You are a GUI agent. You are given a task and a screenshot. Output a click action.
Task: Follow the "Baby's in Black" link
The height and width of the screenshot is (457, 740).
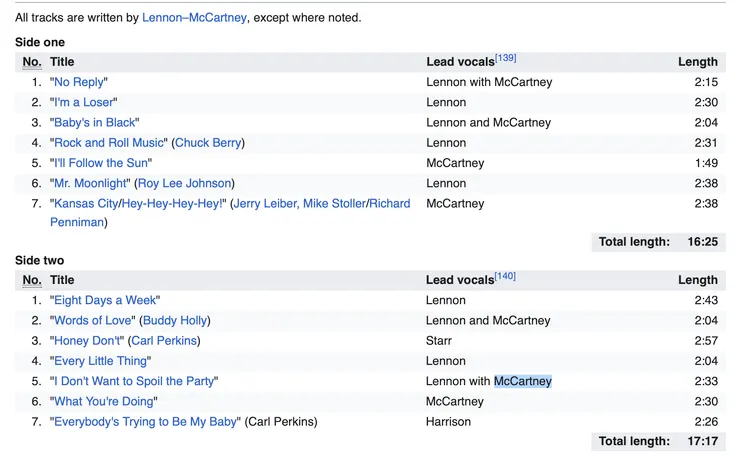[x=94, y=122]
